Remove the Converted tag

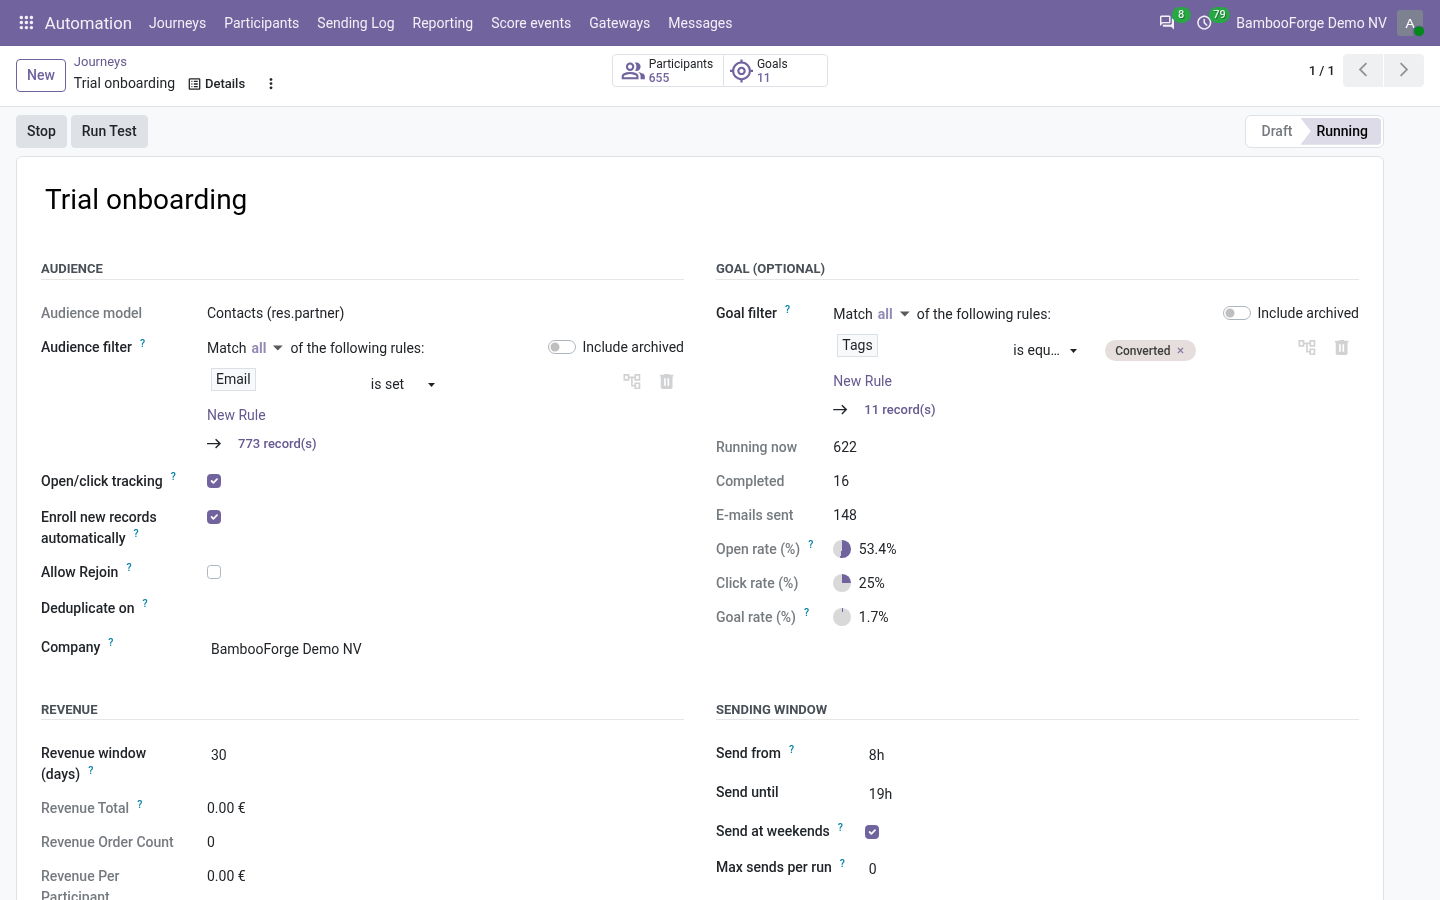click(1180, 351)
